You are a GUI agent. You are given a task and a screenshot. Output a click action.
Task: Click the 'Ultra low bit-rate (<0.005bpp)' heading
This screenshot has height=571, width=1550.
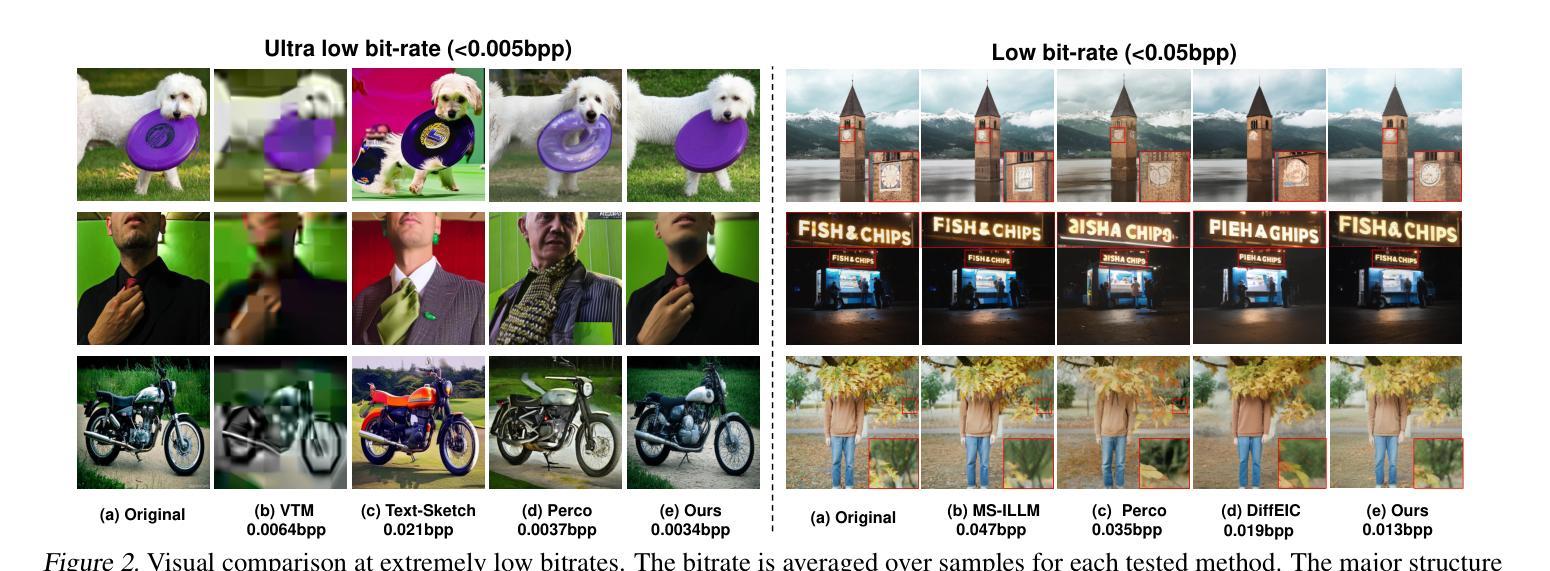(418, 49)
